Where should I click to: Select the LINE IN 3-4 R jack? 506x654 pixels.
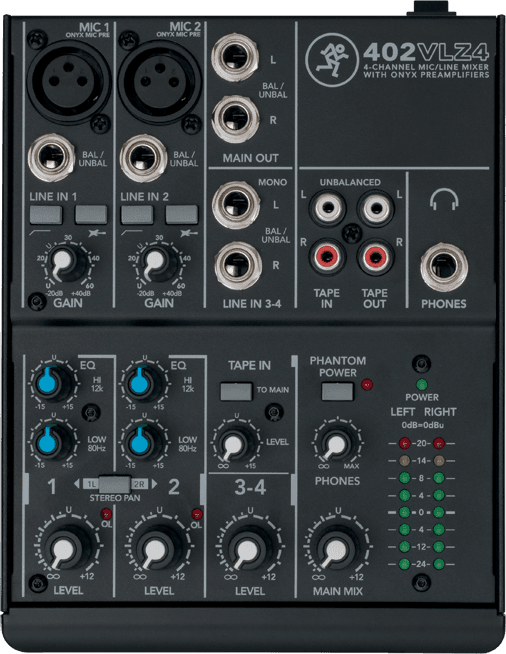point(238,266)
